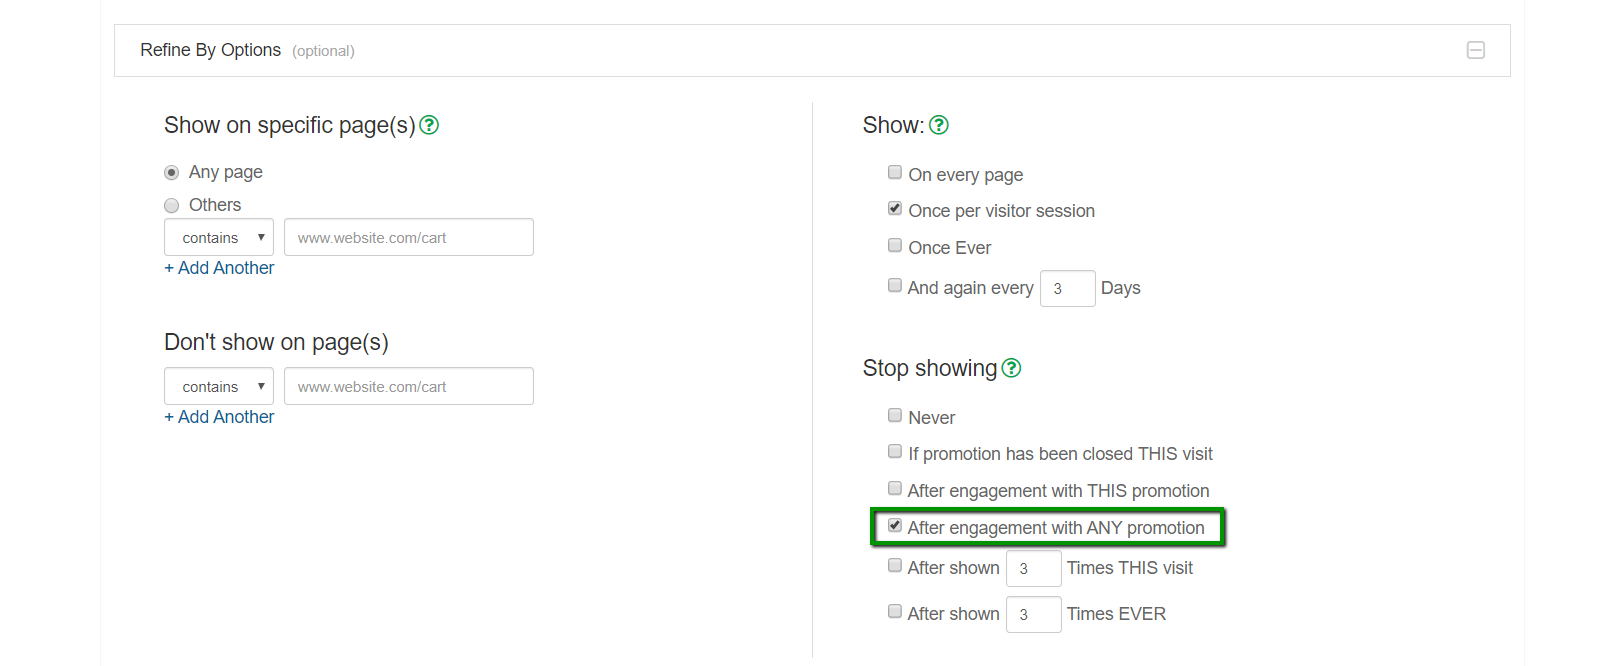The image size is (1609, 666).
Task: Click the Days number input field
Action: [x=1067, y=289]
